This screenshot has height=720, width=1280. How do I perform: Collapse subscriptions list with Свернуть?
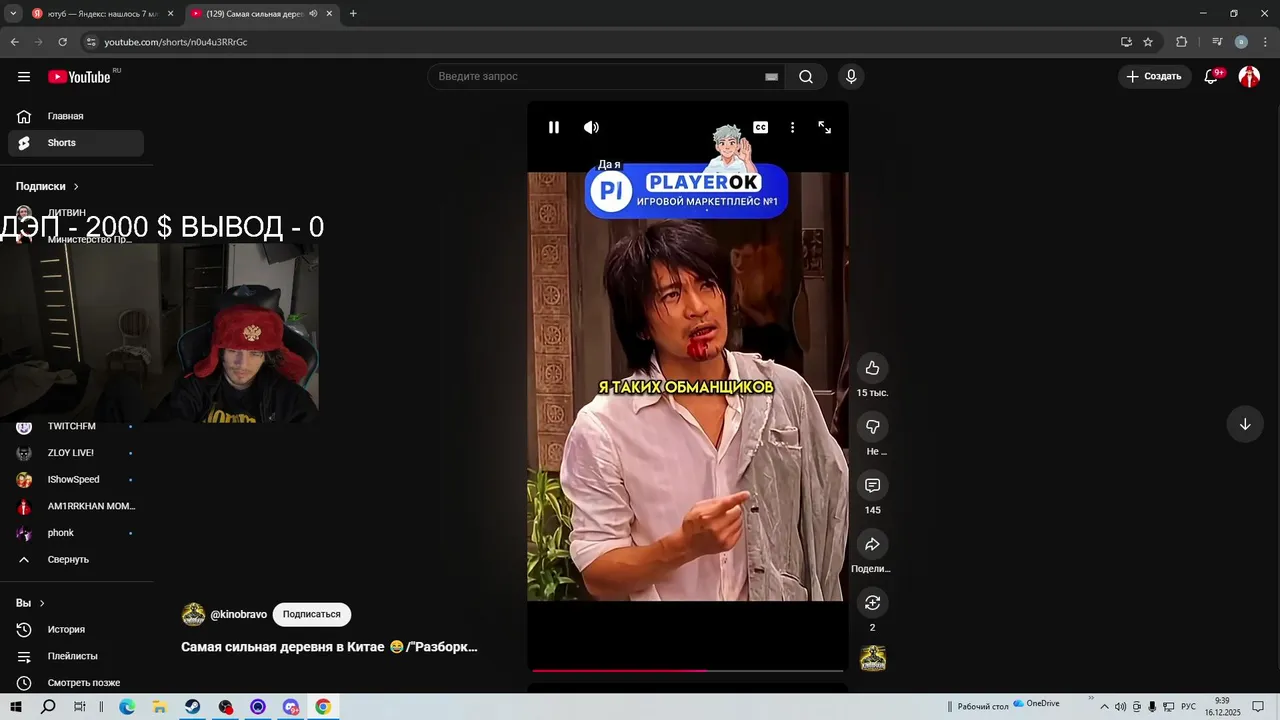click(x=76, y=559)
